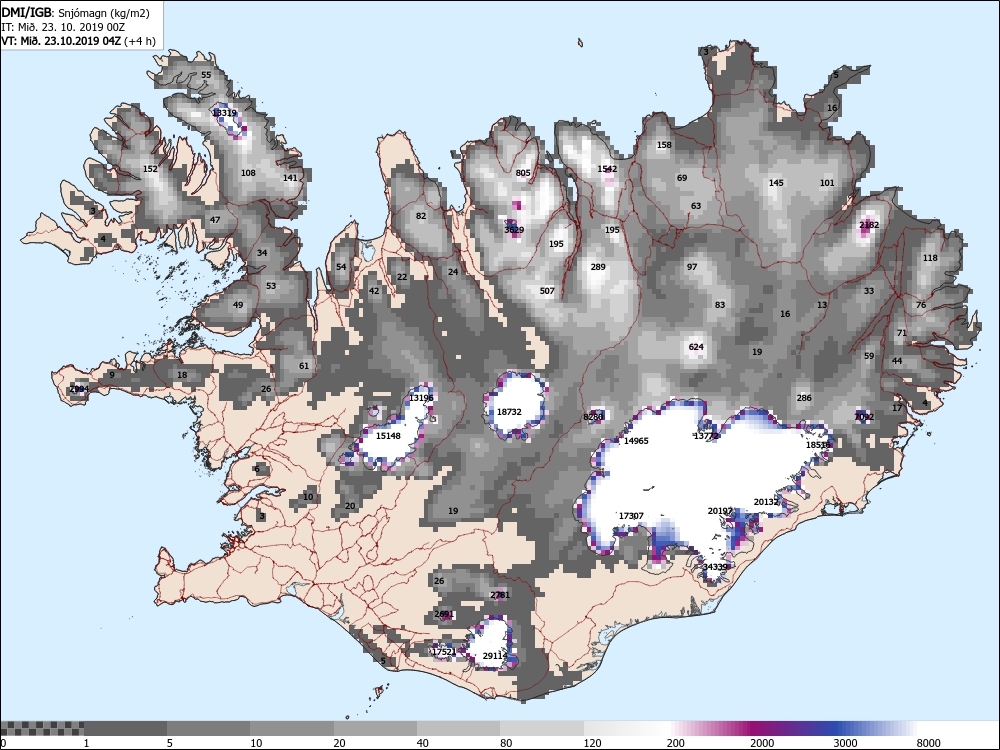Click the map value 55

tap(206, 75)
